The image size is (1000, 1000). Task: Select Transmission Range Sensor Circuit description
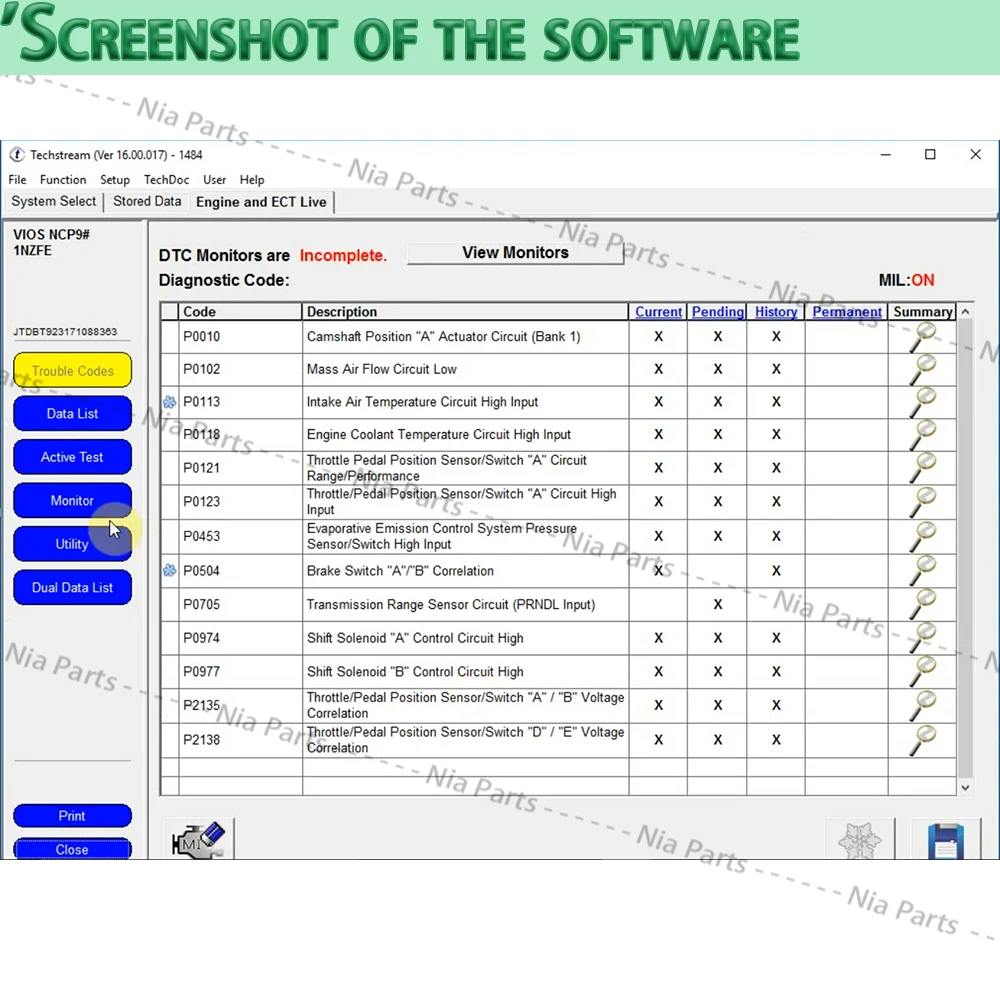tap(451, 605)
